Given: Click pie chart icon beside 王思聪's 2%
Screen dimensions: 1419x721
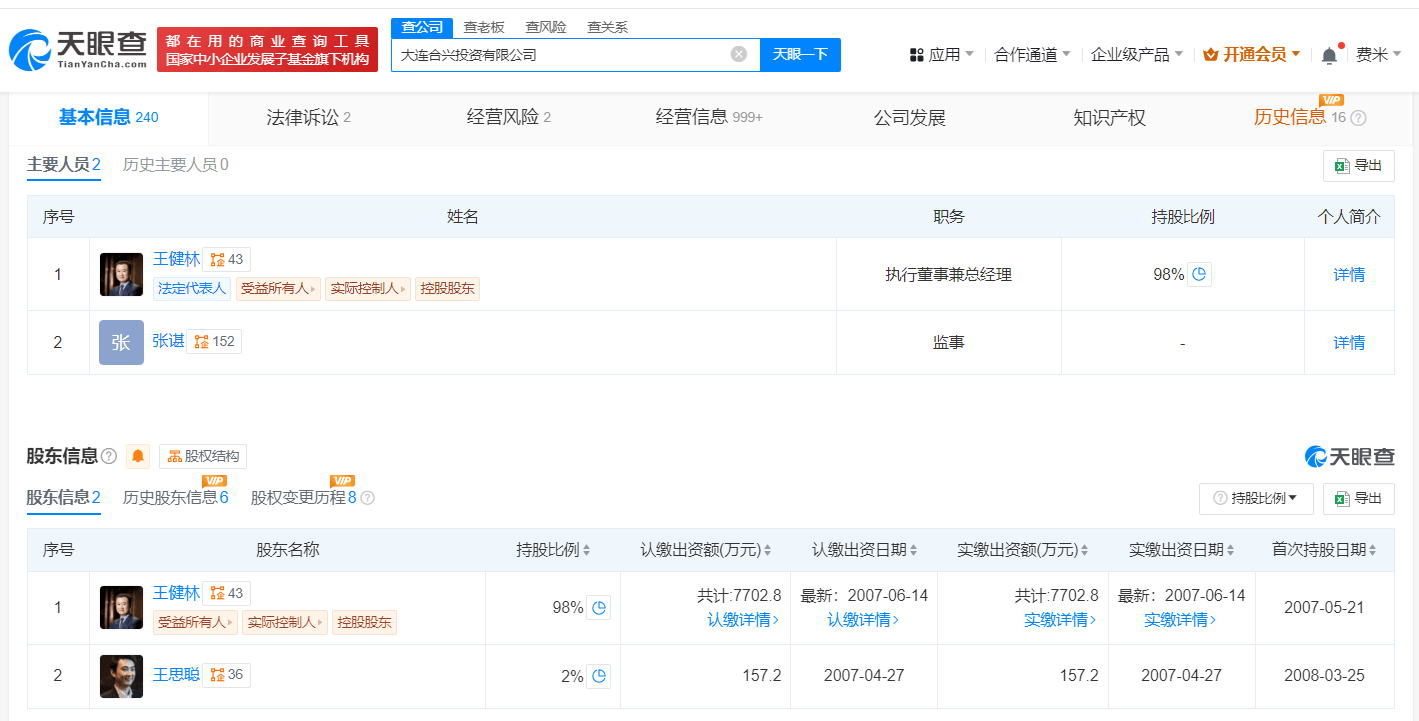Looking at the screenshot, I should [x=598, y=676].
